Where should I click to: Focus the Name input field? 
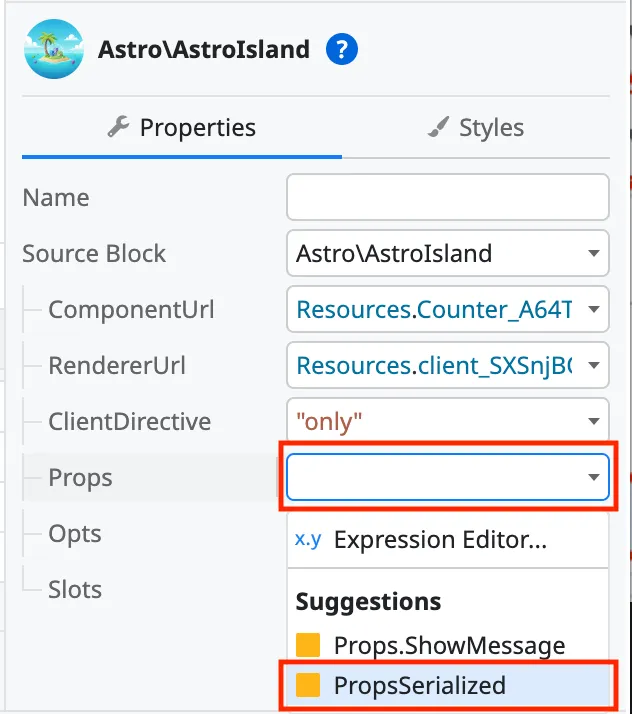[x=447, y=198]
